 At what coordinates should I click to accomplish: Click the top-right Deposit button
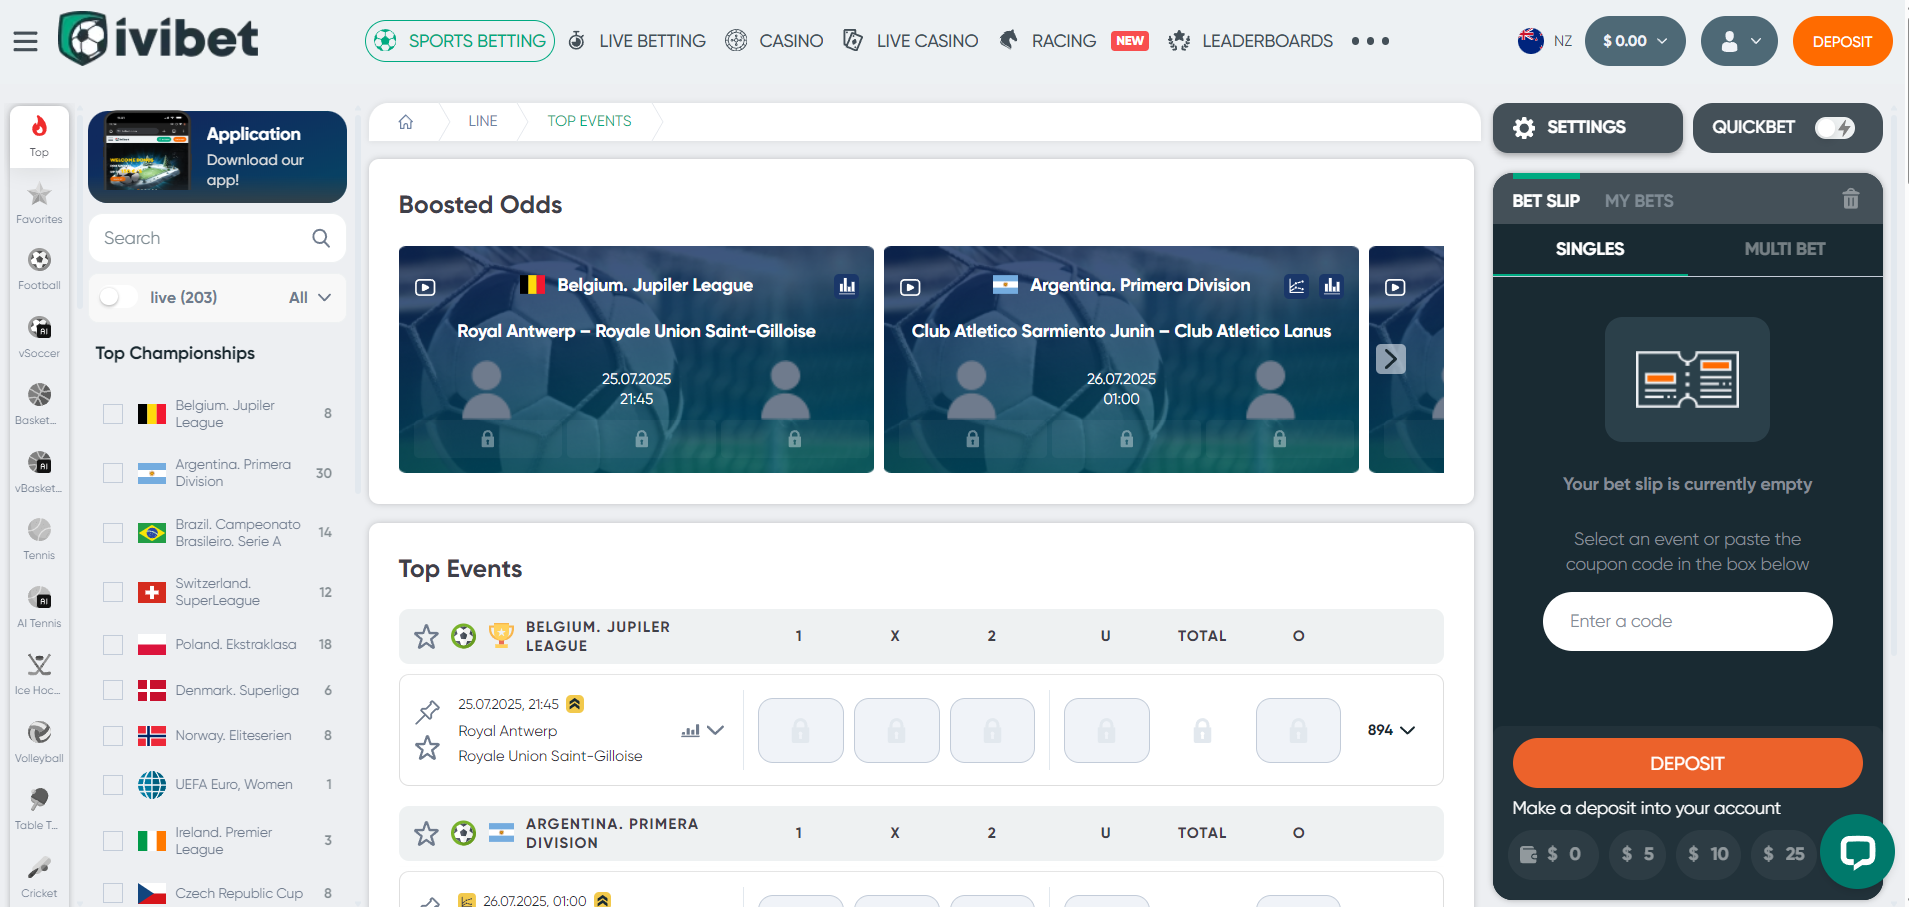point(1842,41)
